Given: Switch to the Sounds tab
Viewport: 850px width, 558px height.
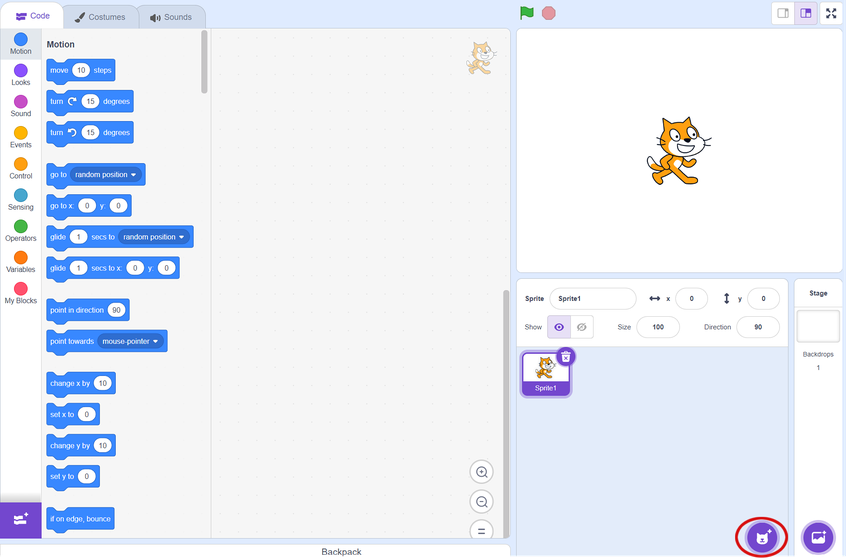Looking at the screenshot, I should [172, 17].
